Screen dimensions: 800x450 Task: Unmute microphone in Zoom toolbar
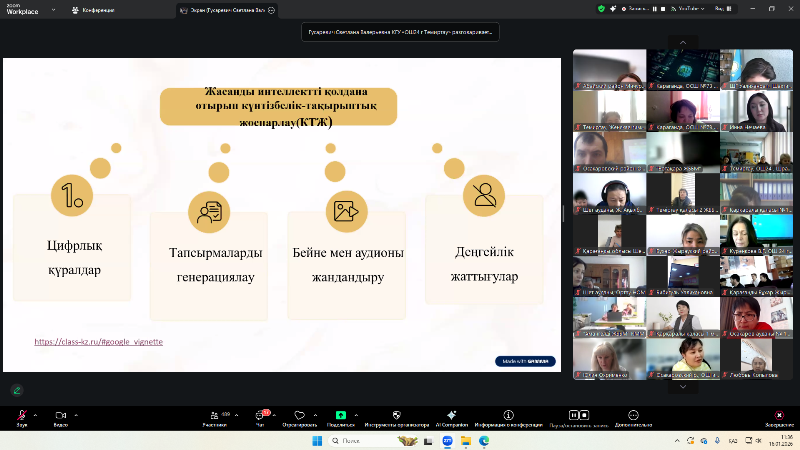coord(22,415)
